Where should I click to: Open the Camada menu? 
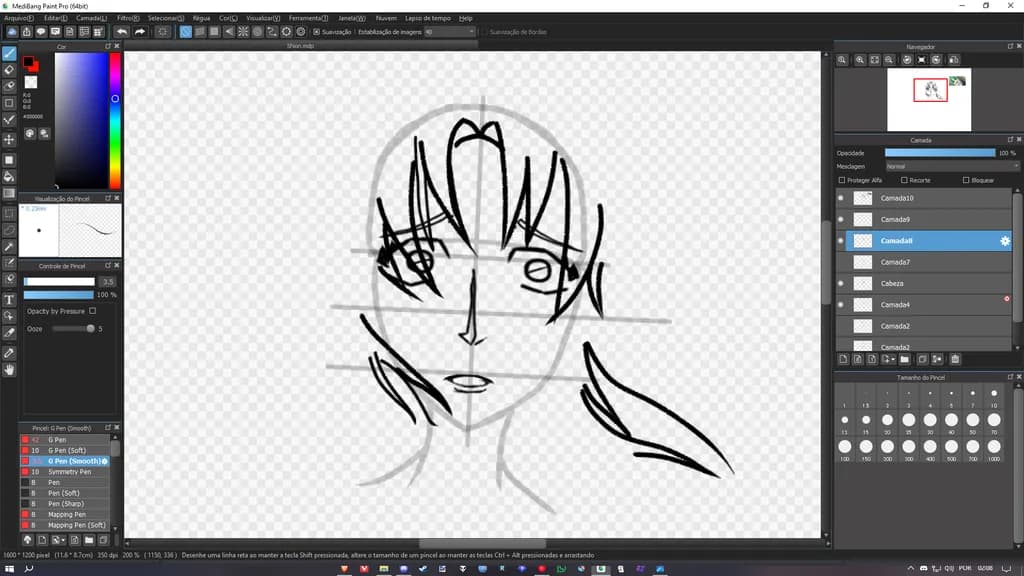tap(91, 18)
